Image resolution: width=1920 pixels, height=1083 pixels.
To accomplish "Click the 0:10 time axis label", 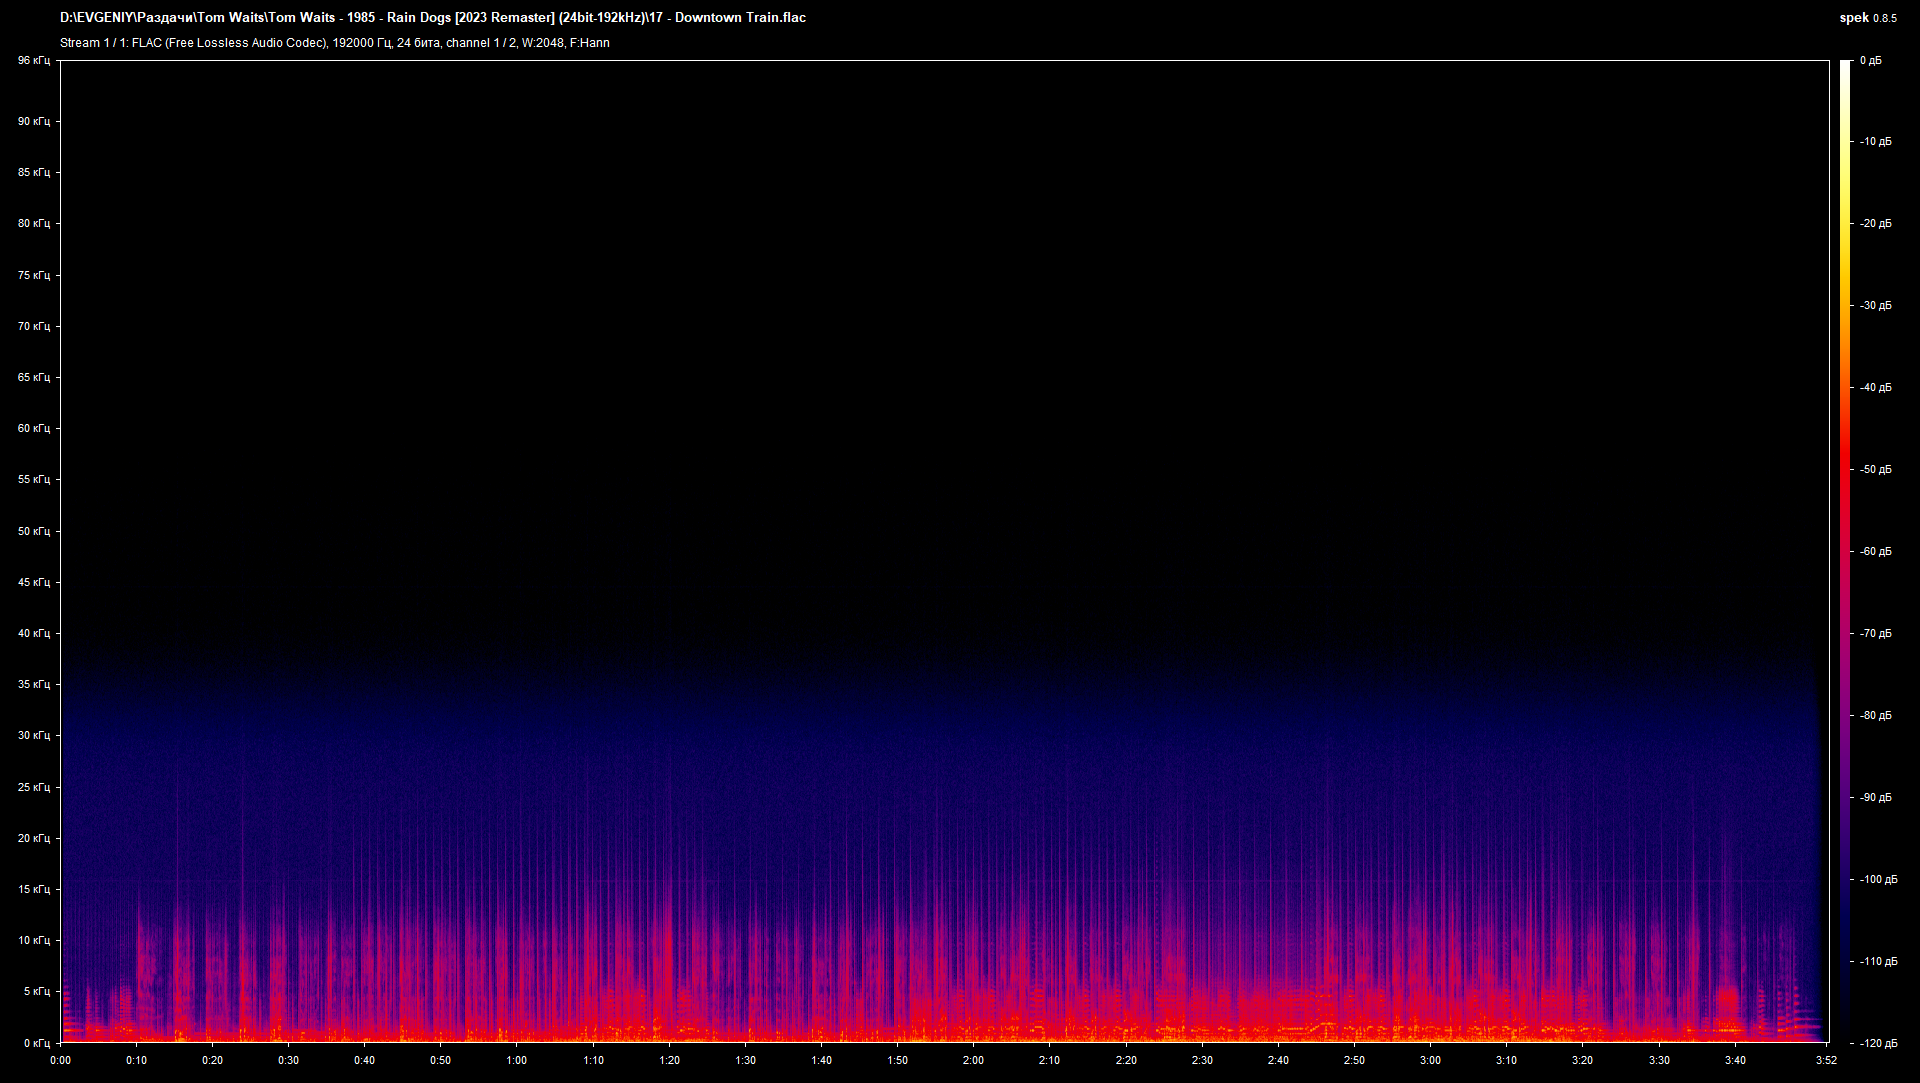I will pyautogui.click(x=137, y=1060).
